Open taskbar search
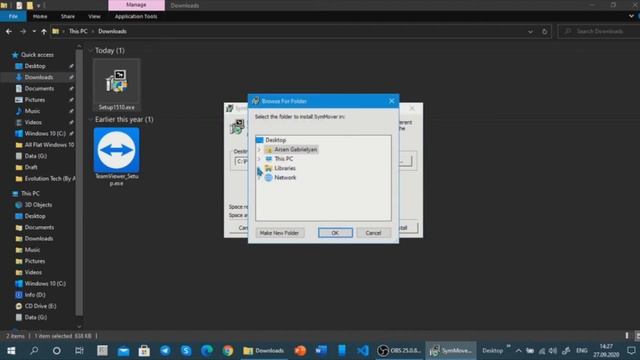The image size is (640, 360). point(34,351)
